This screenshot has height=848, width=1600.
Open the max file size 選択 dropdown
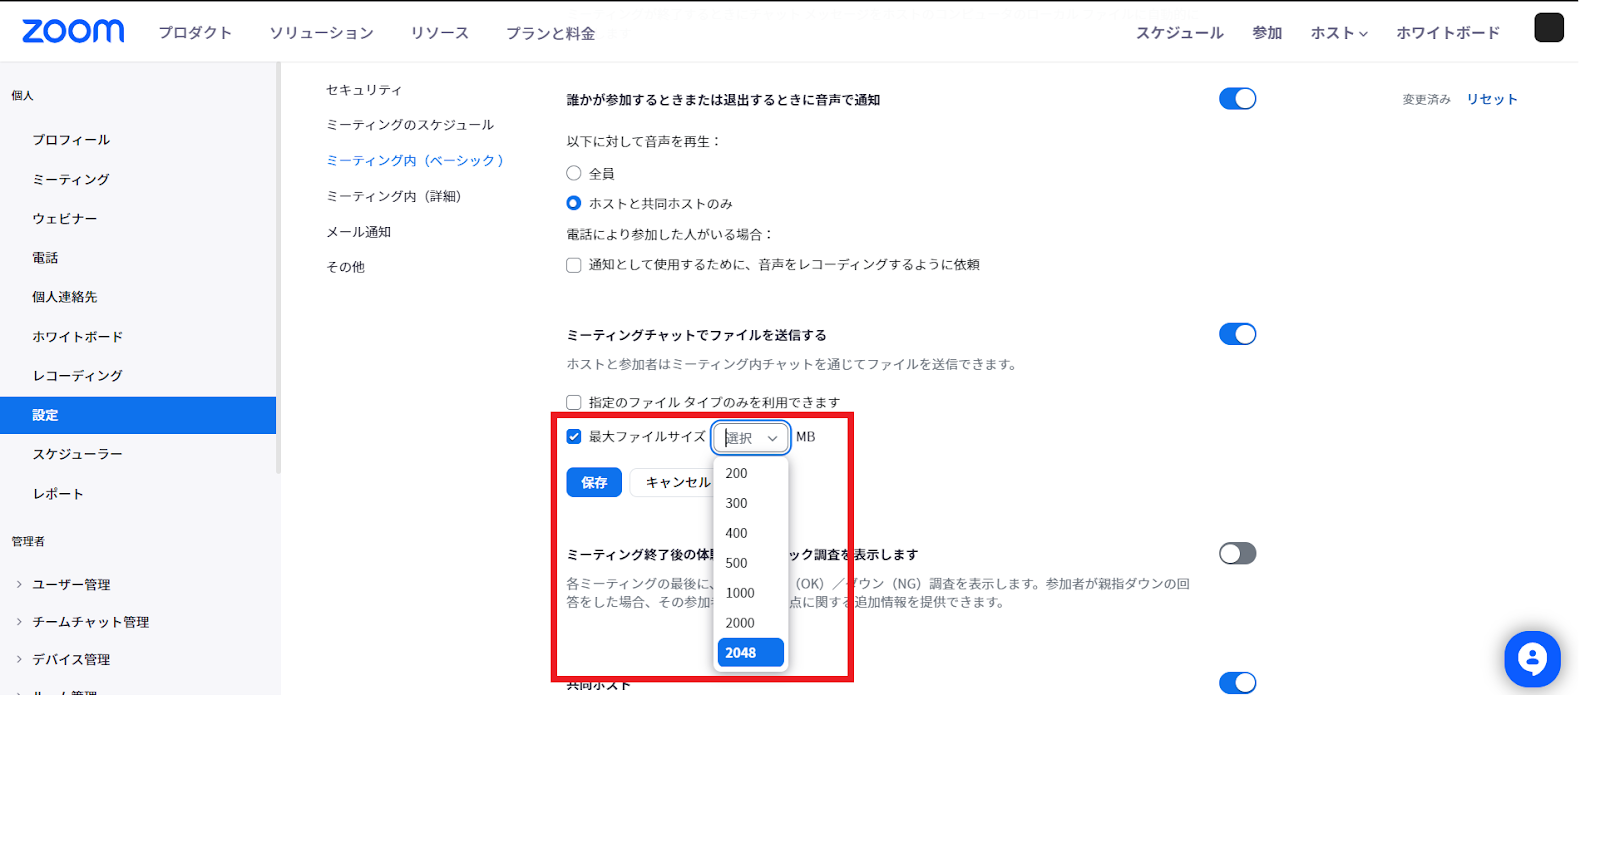[x=751, y=438]
